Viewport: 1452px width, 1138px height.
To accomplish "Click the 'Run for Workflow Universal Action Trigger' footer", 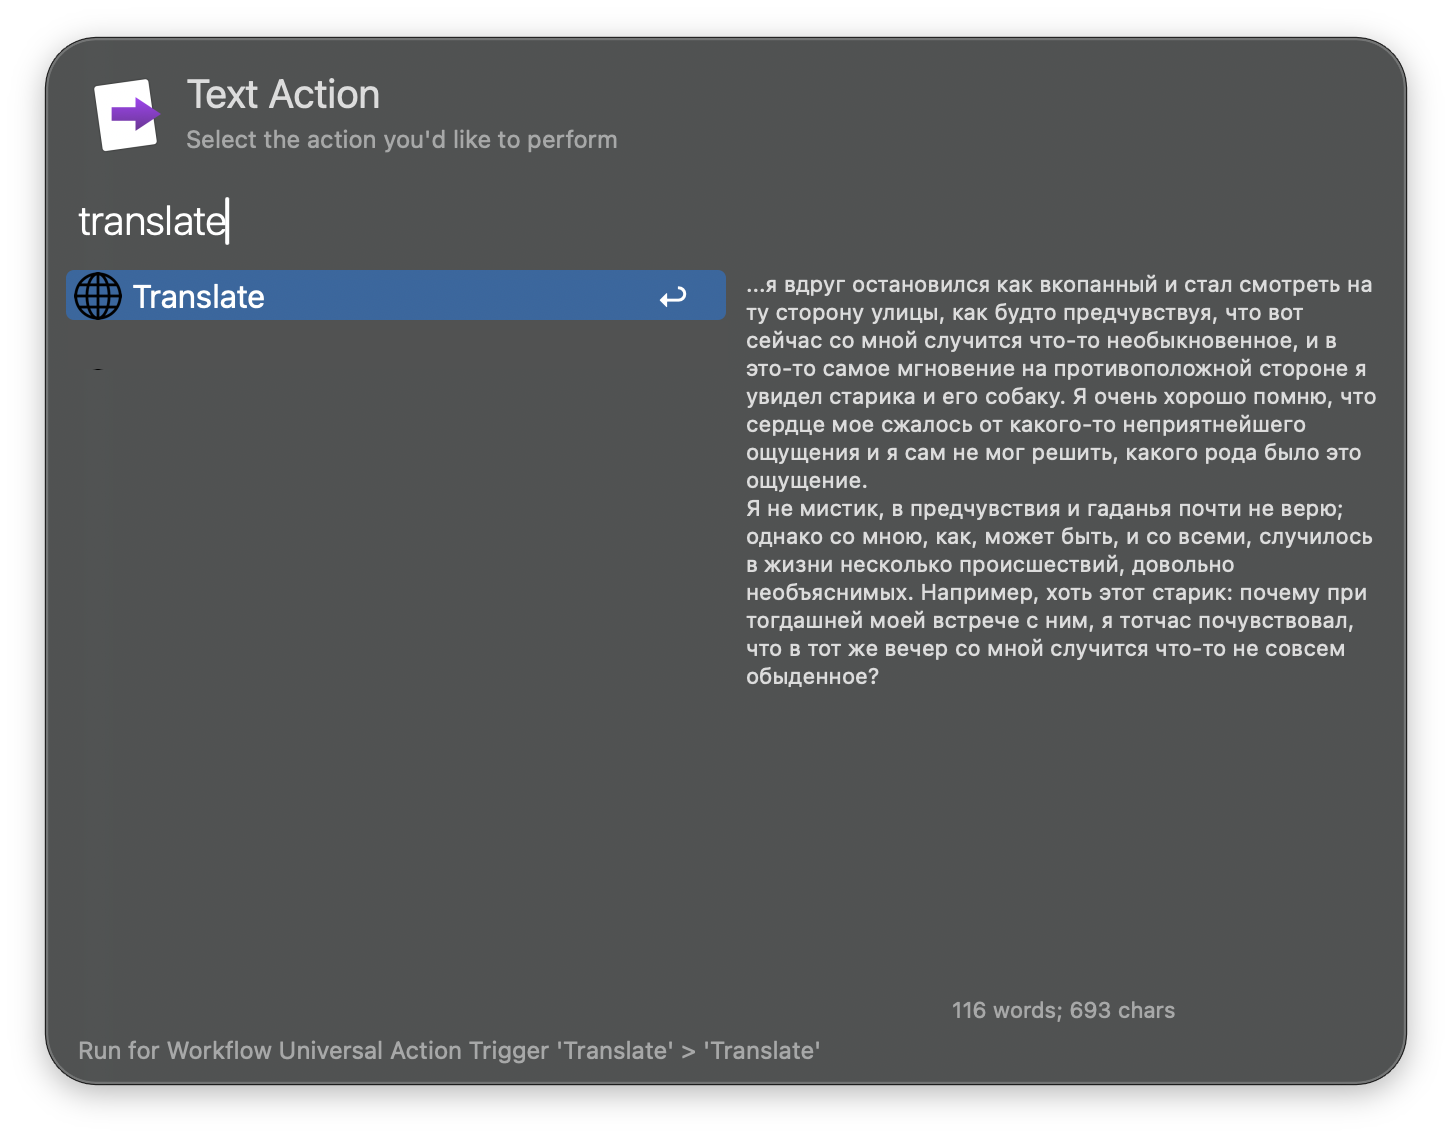I will (449, 1051).
